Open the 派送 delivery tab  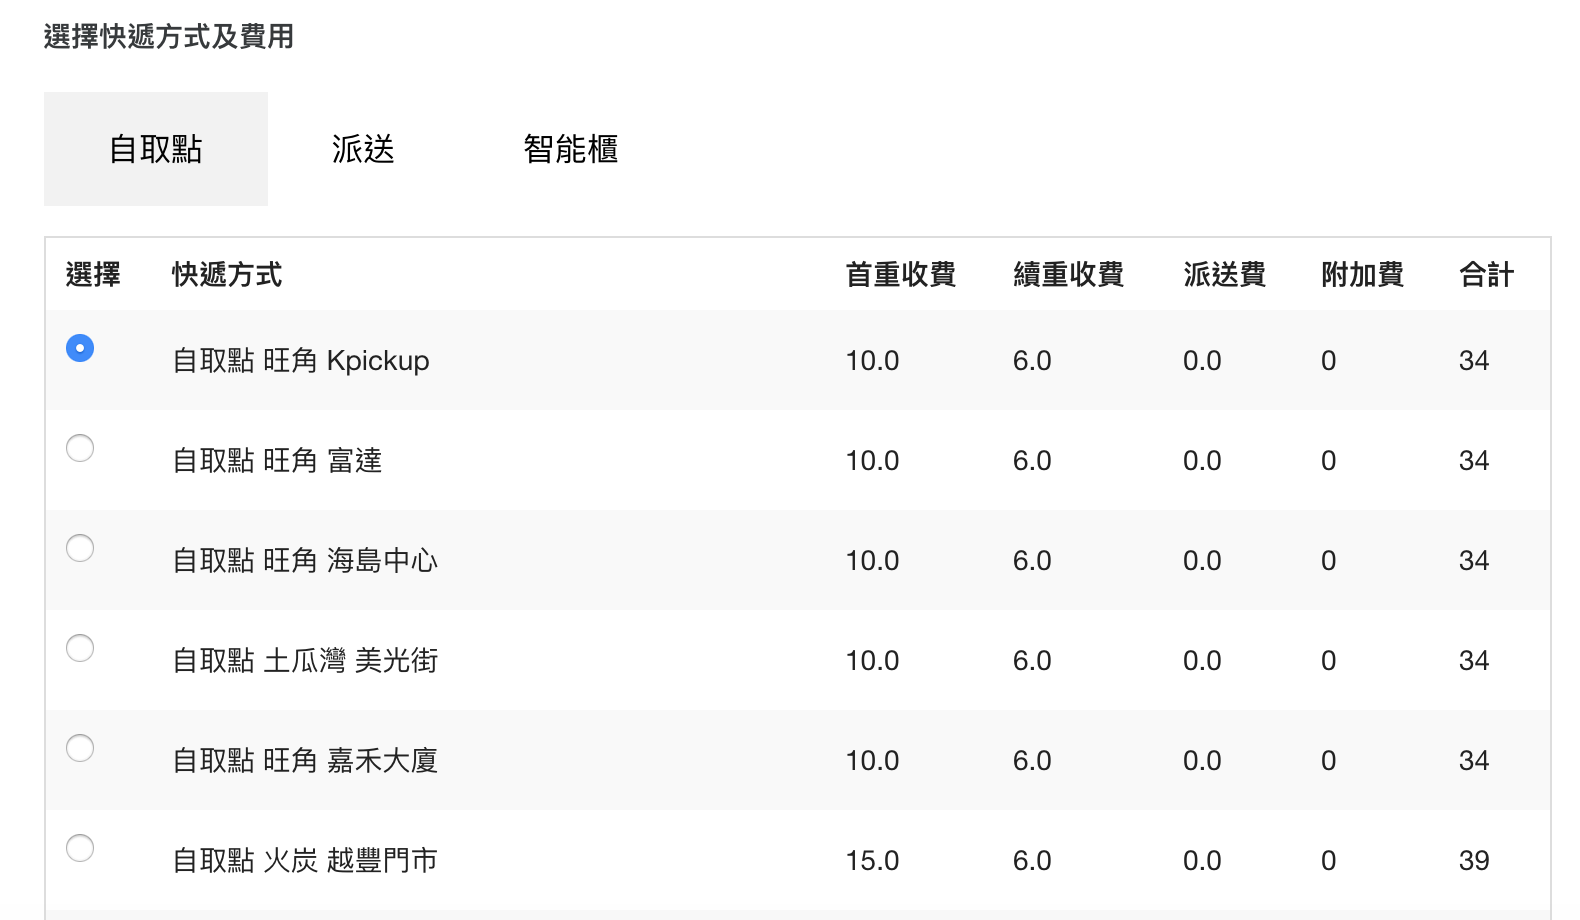[x=363, y=149]
